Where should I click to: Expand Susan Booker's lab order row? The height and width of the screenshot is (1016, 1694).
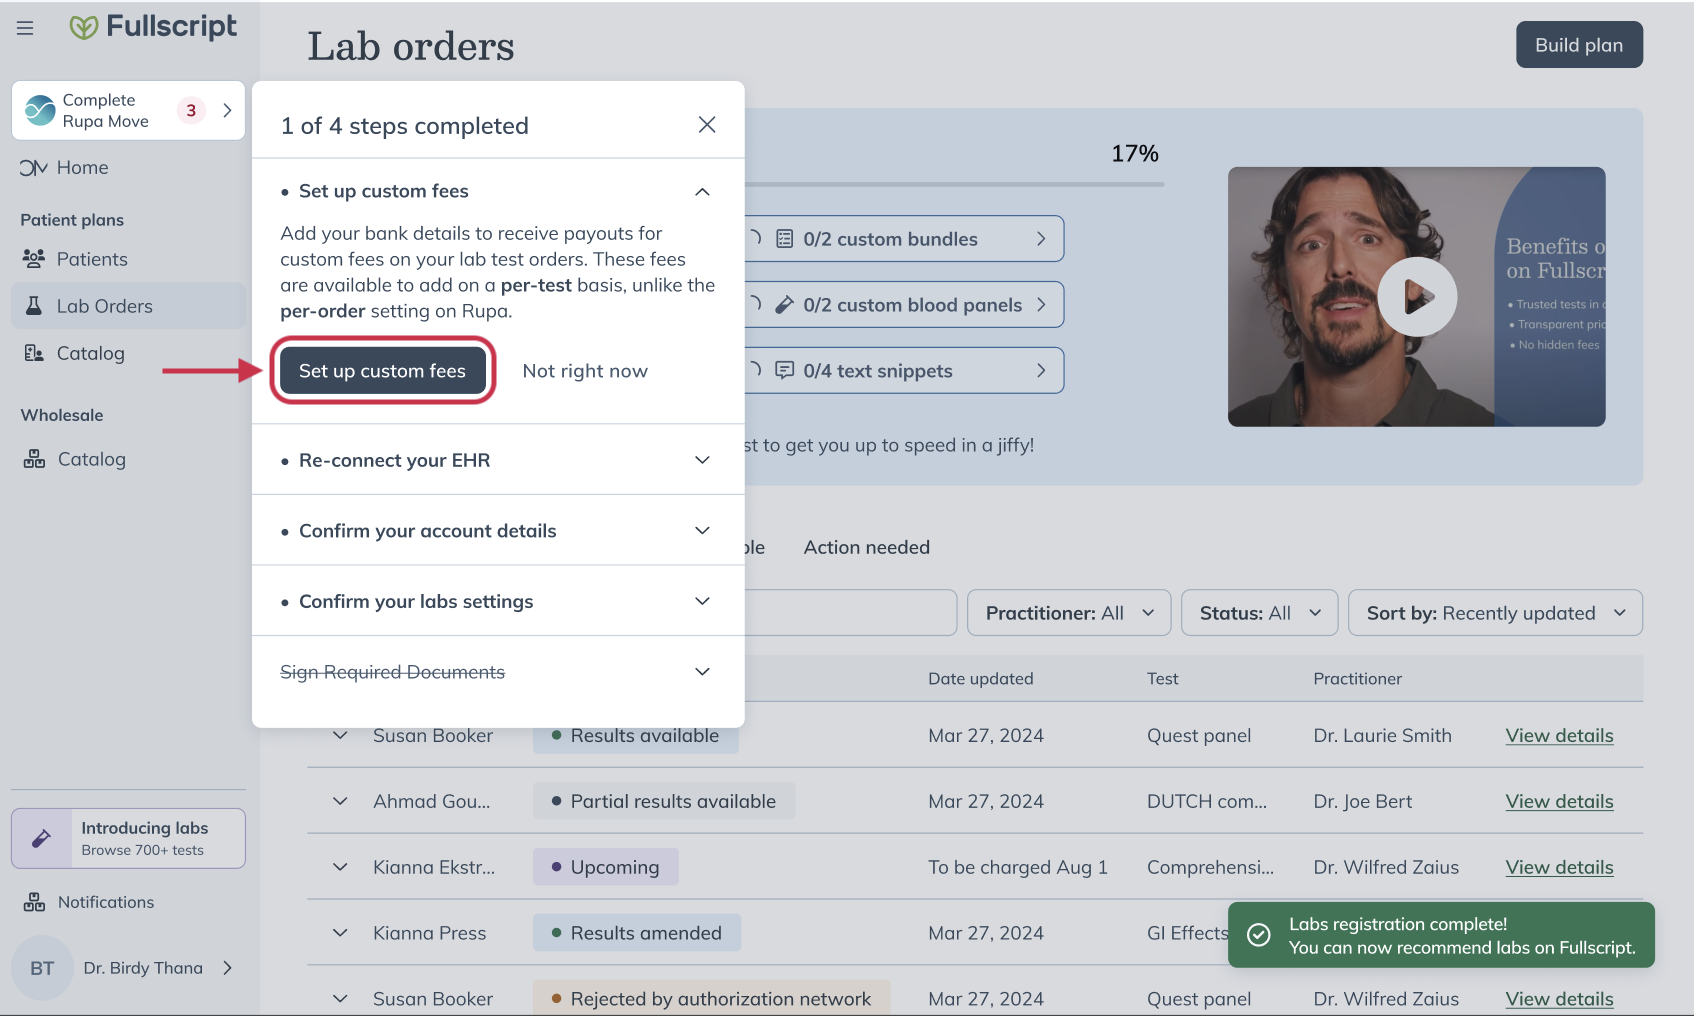(339, 735)
